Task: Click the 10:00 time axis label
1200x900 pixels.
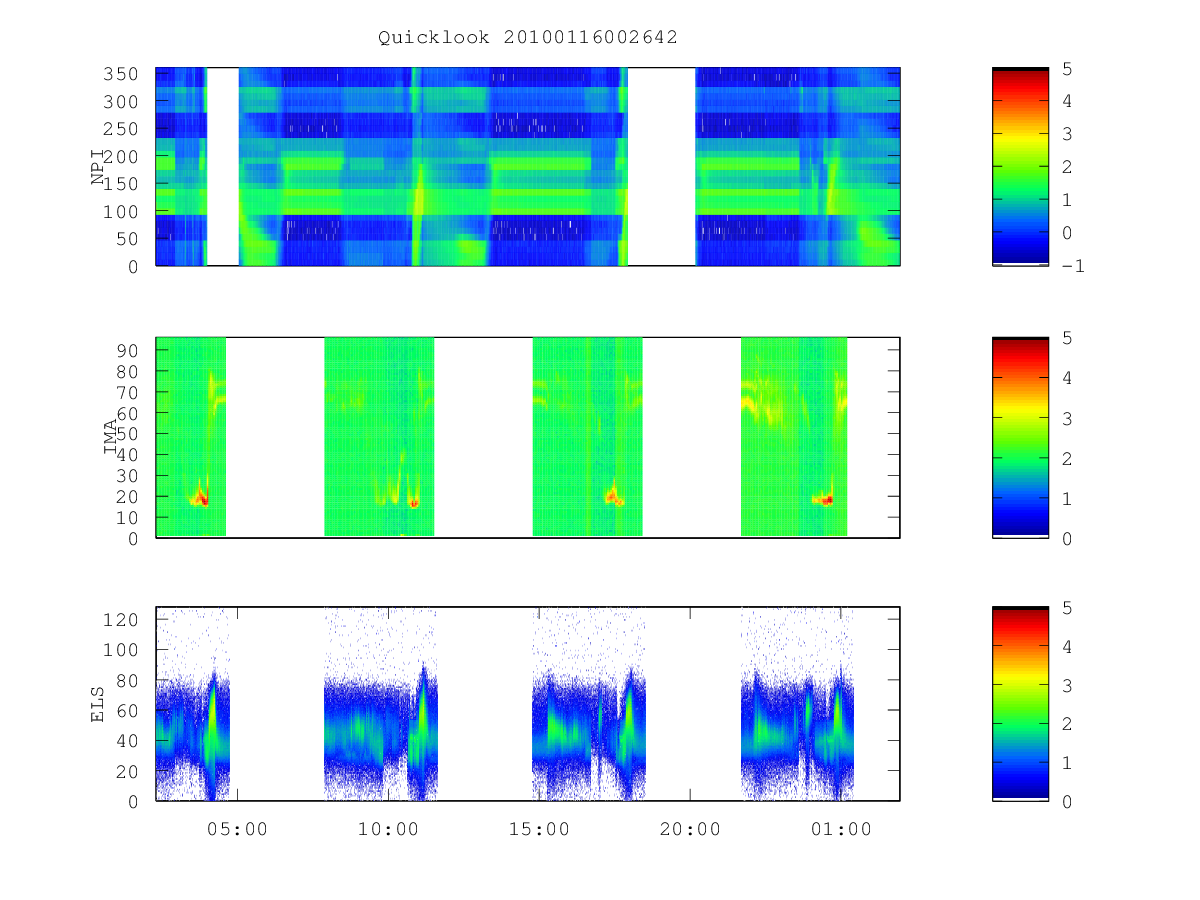Action: coord(388,829)
